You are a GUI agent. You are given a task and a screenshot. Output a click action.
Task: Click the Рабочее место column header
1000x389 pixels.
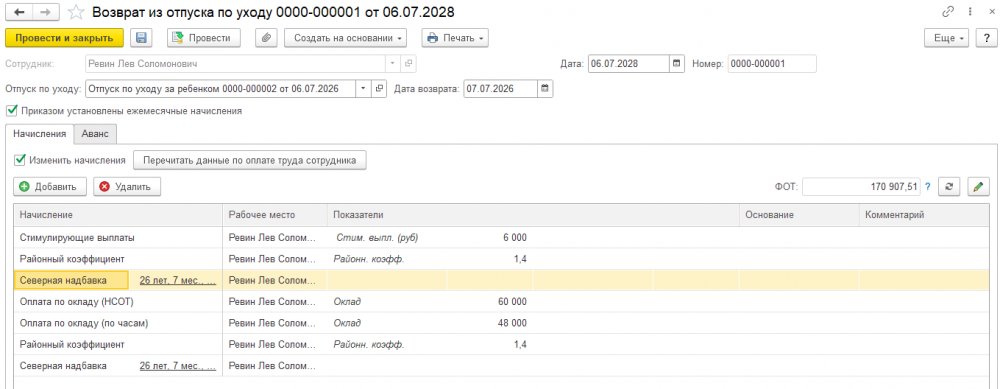pyautogui.click(x=274, y=215)
